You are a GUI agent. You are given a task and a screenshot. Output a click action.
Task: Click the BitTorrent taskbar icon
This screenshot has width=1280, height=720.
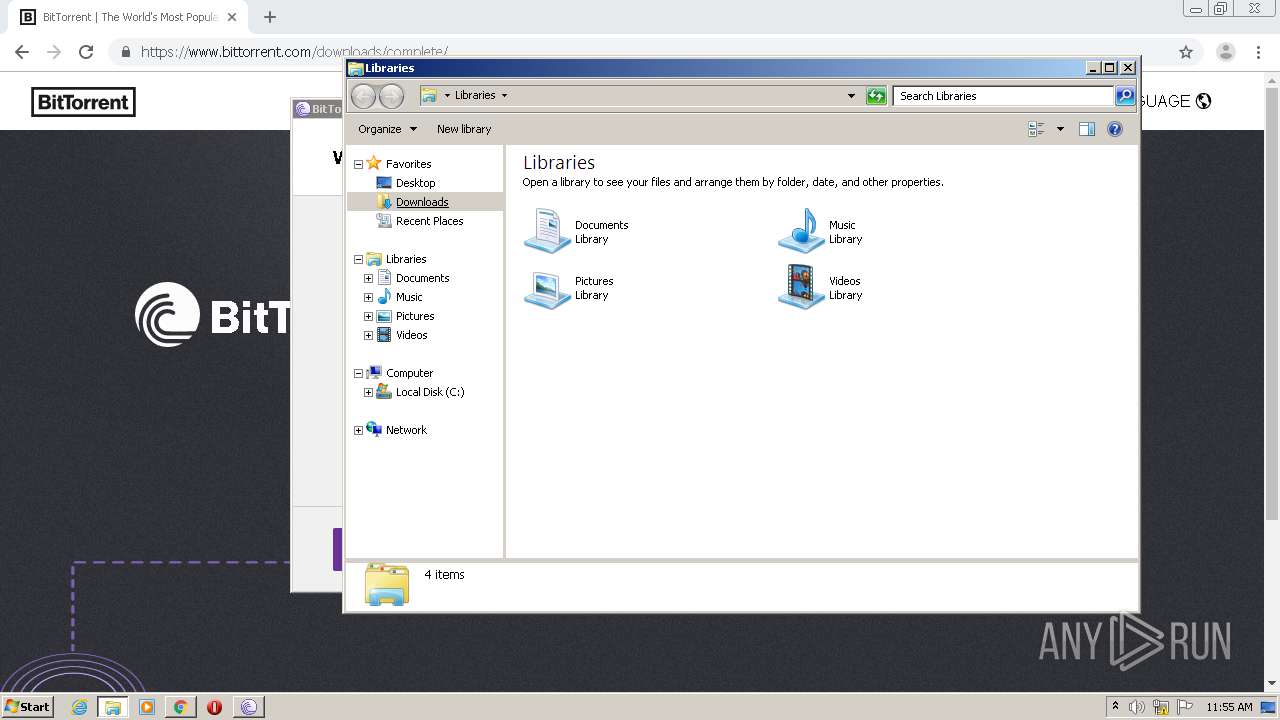(249, 707)
